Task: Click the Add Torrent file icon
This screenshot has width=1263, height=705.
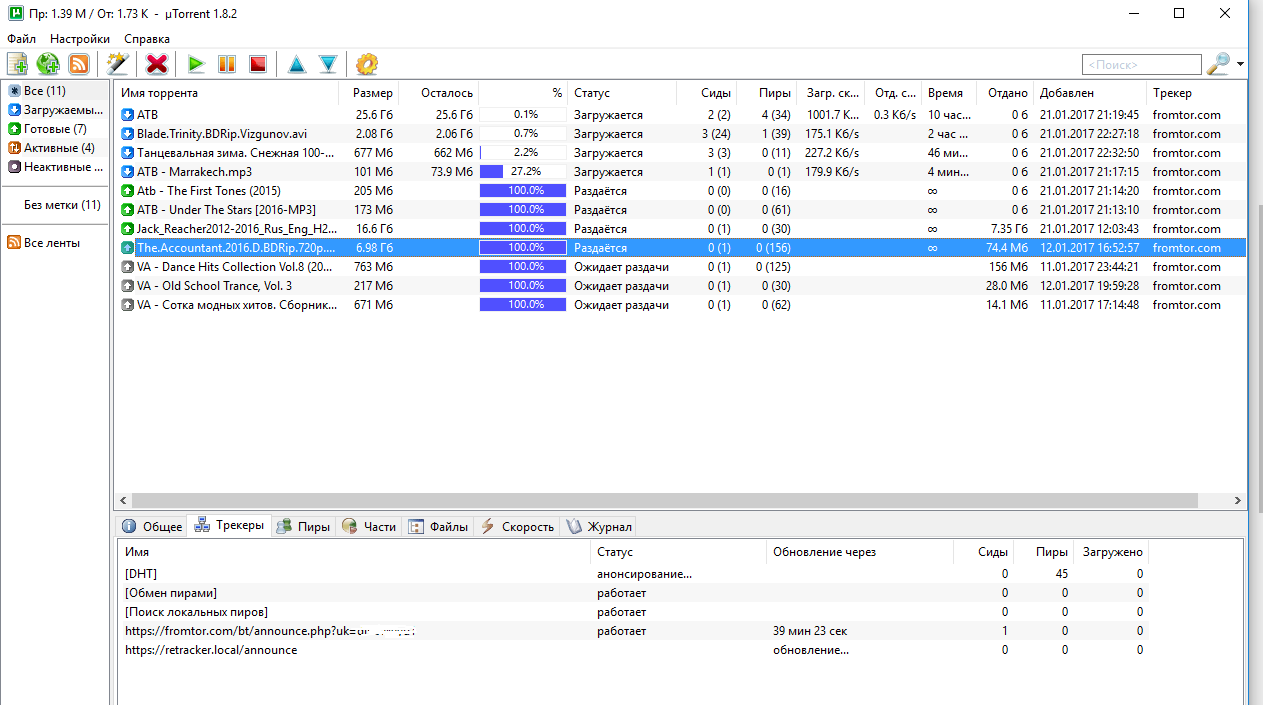Action: [x=17, y=64]
